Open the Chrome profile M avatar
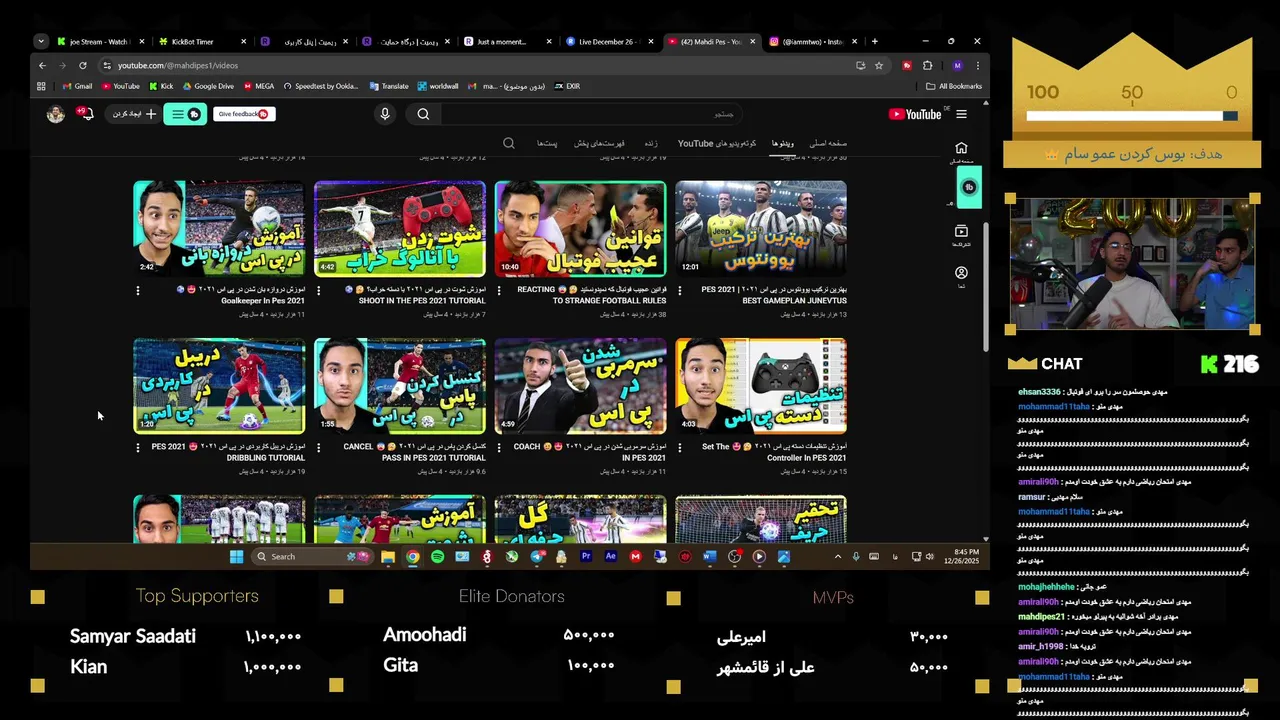 (x=957, y=65)
